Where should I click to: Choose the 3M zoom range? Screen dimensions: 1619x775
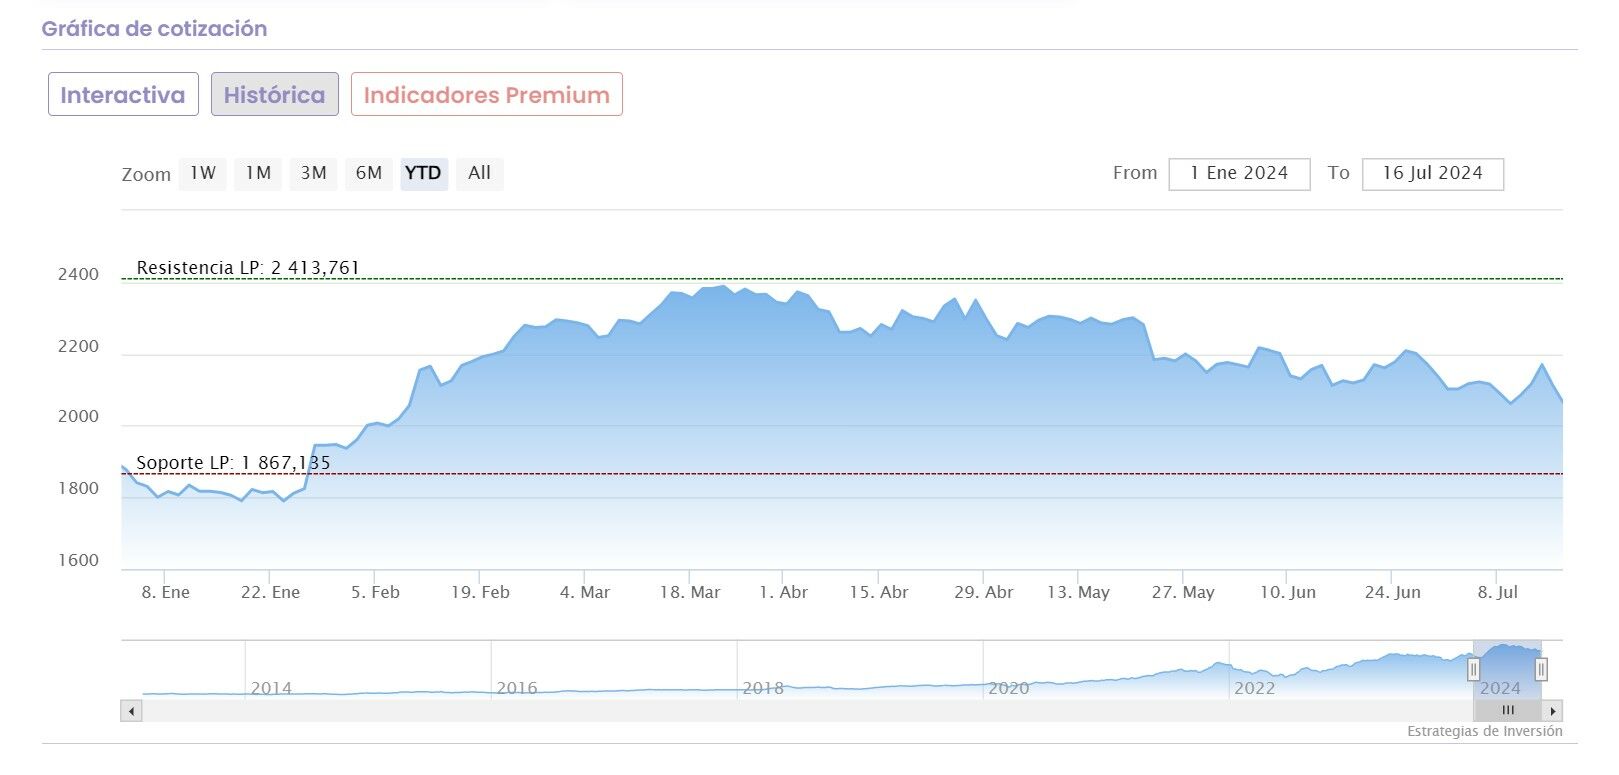314,173
